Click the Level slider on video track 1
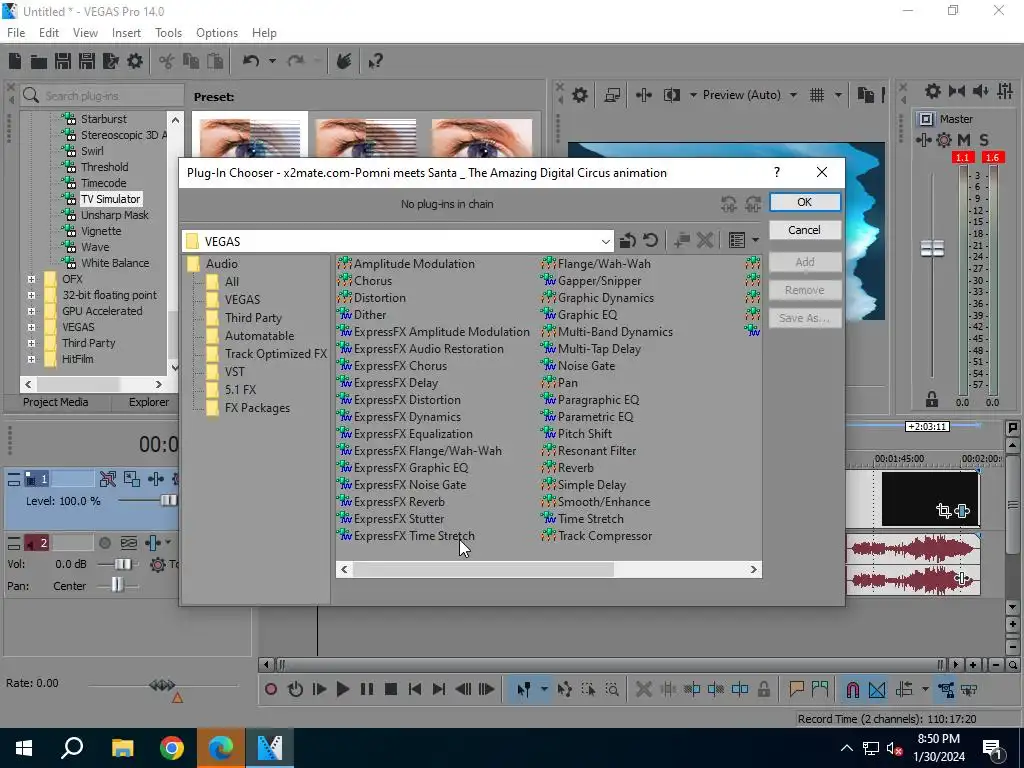 pyautogui.click(x=168, y=501)
